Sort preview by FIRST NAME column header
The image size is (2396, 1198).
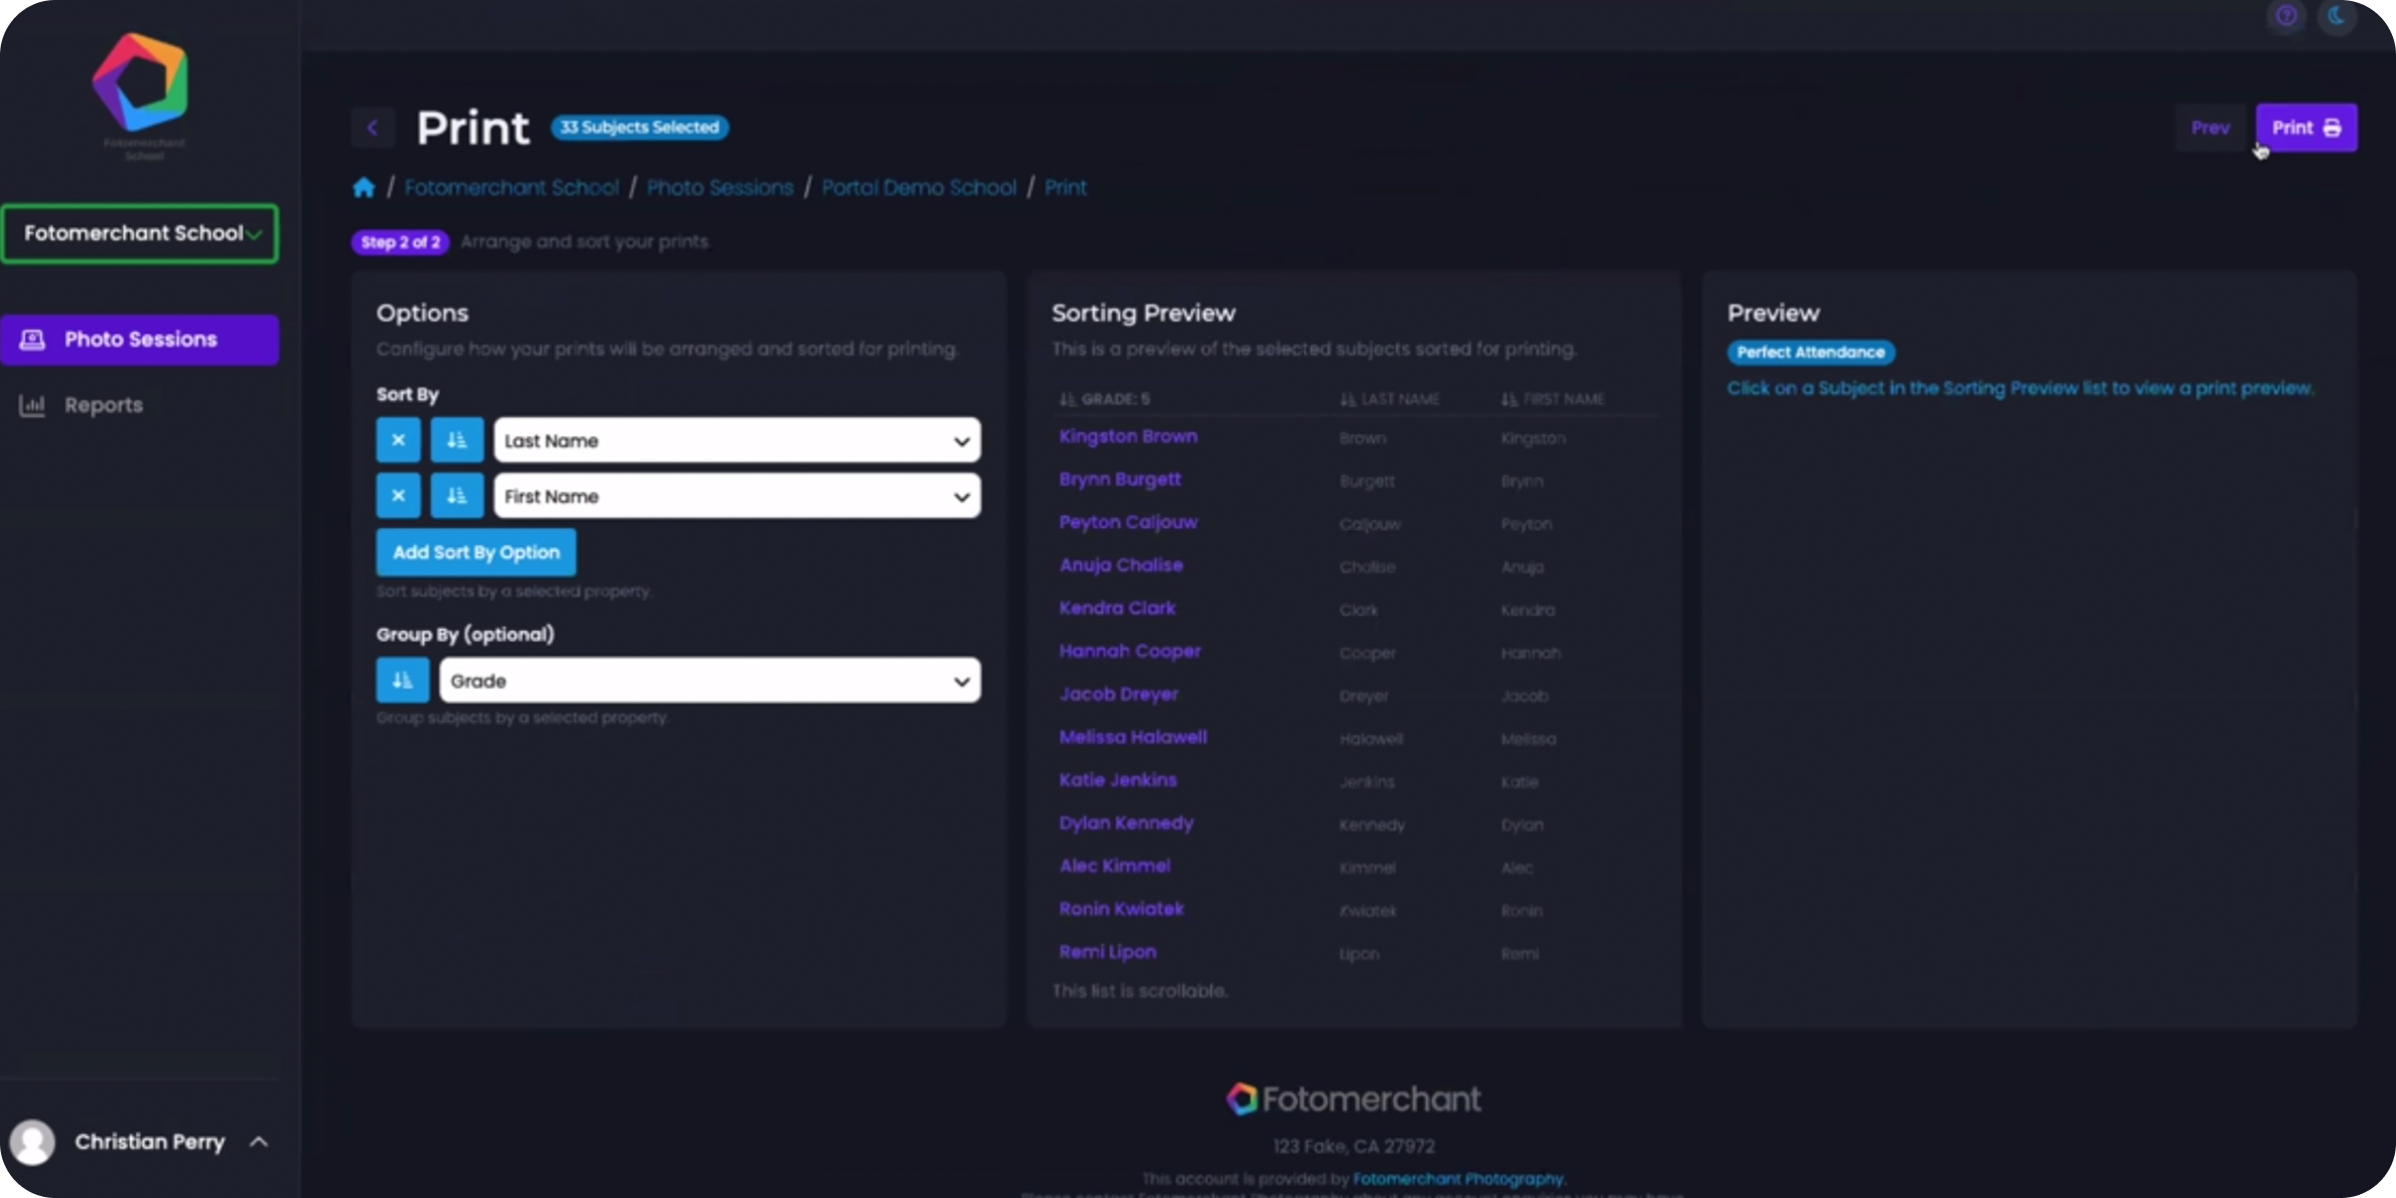(1553, 399)
